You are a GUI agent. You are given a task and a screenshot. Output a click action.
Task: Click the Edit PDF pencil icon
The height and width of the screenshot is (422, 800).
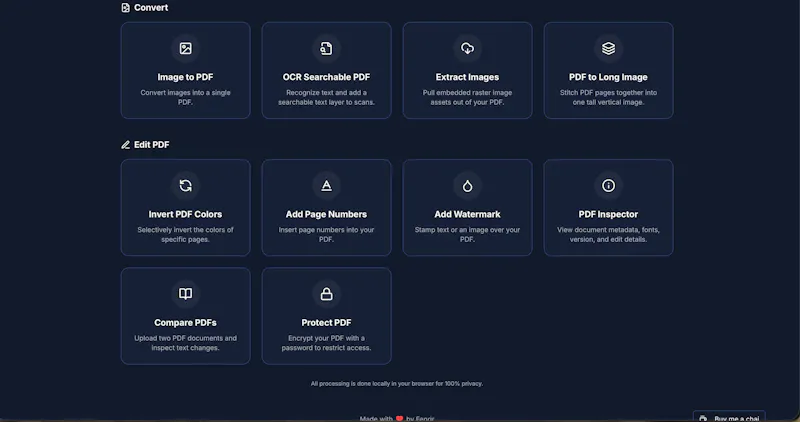click(126, 145)
